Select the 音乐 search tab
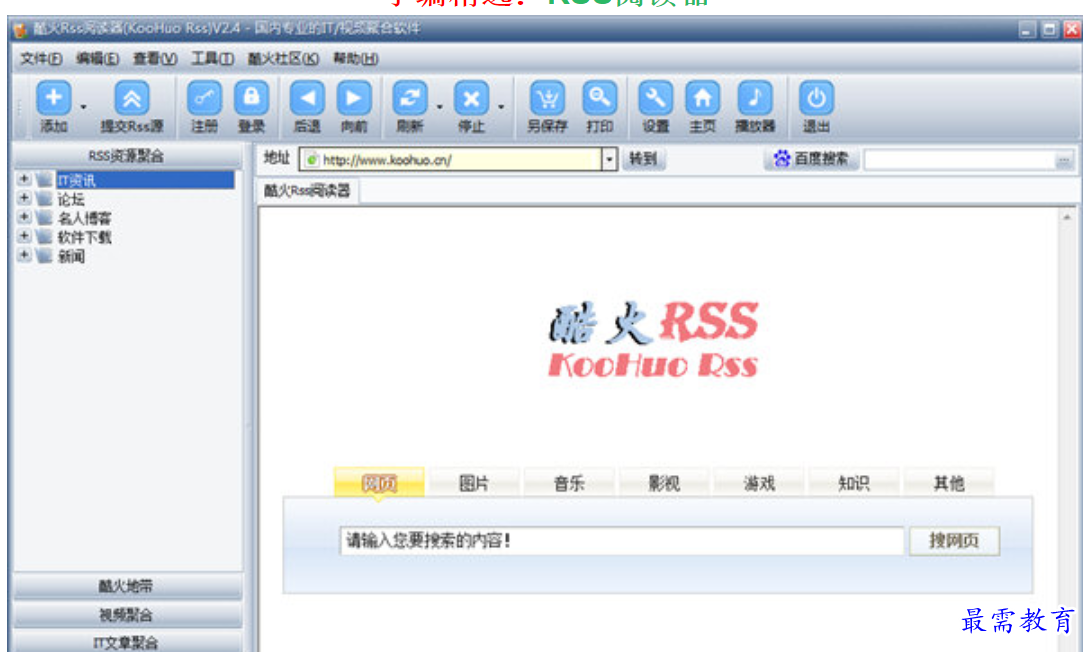Image resolution: width=1083 pixels, height=652 pixels. [x=569, y=483]
